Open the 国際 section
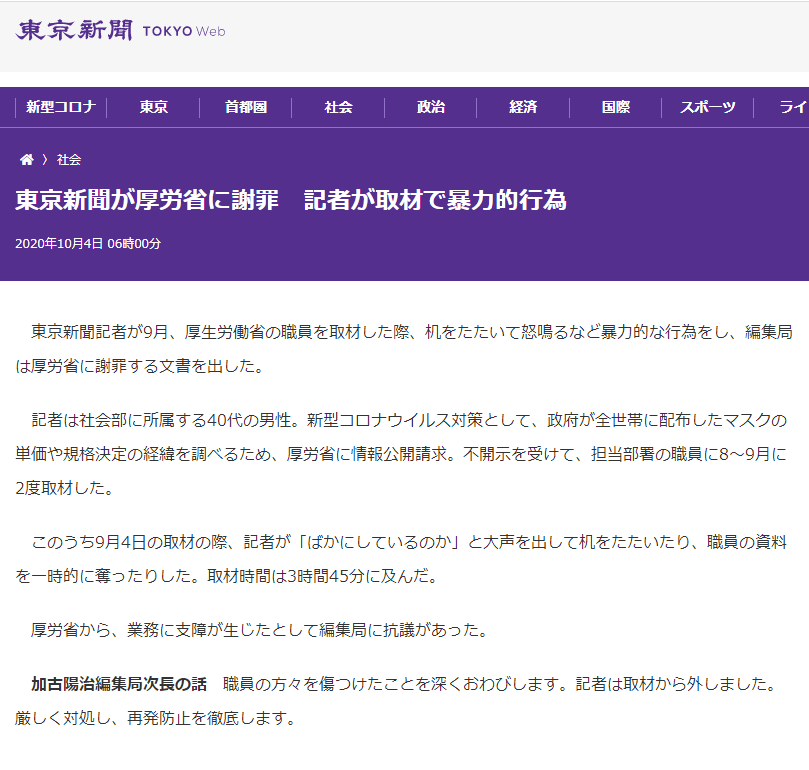 click(616, 107)
